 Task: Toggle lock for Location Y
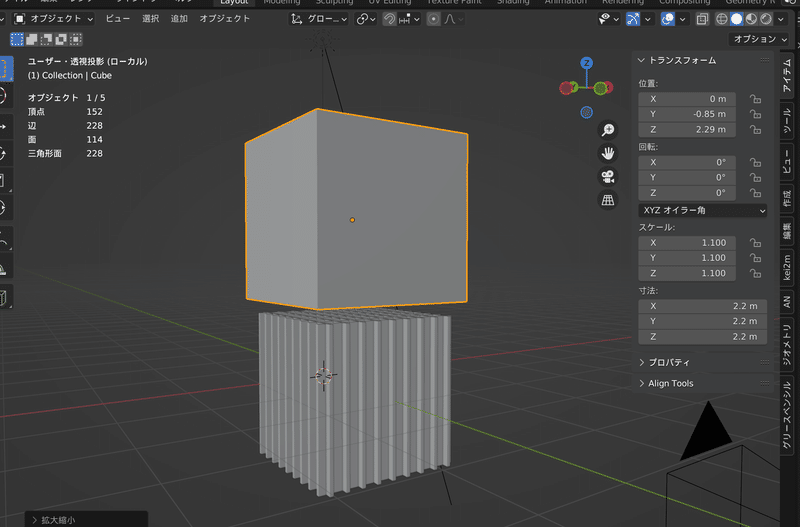[755, 114]
